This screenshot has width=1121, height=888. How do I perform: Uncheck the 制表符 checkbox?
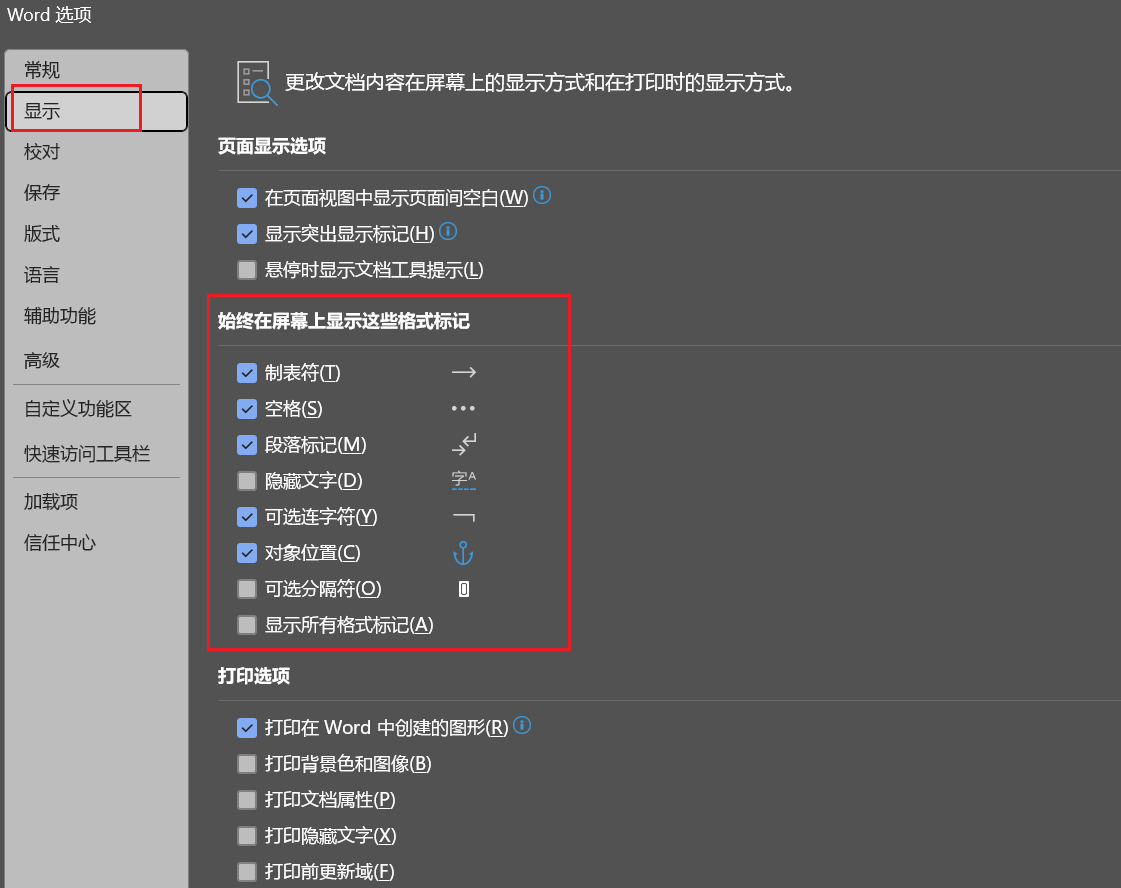(247, 373)
